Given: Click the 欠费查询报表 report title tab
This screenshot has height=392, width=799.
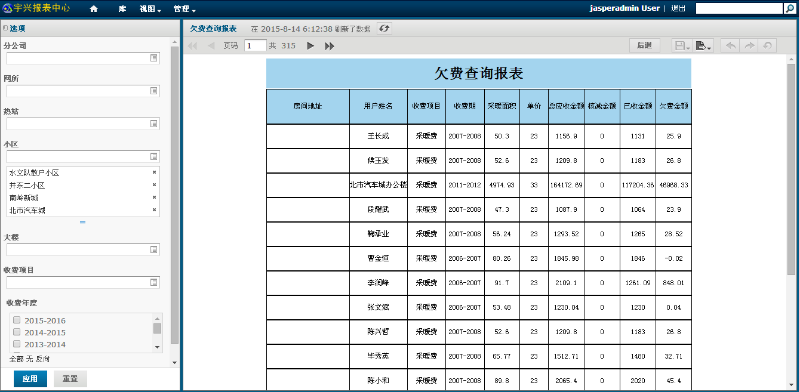Looking at the screenshot, I should tap(213, 29).
